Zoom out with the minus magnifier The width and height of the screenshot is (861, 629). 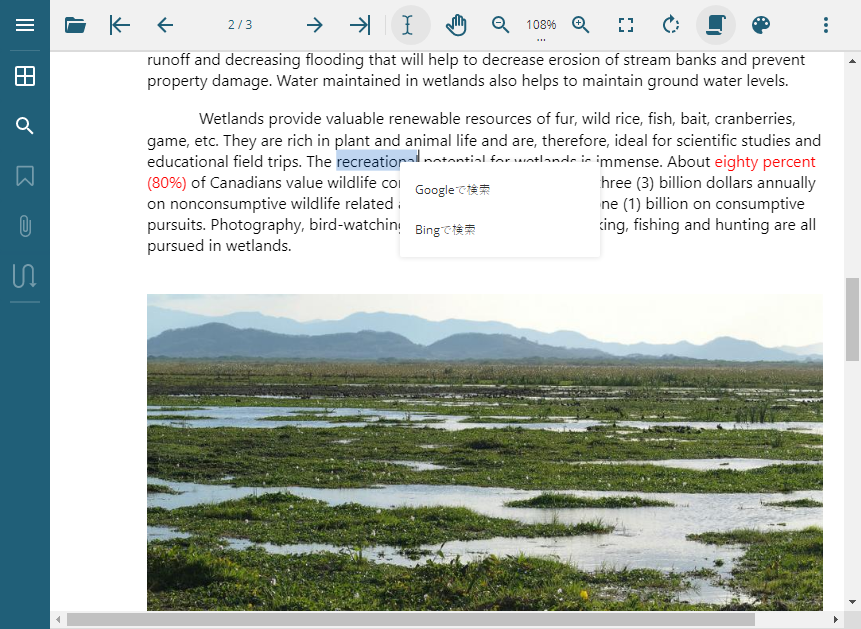(500, 25)
